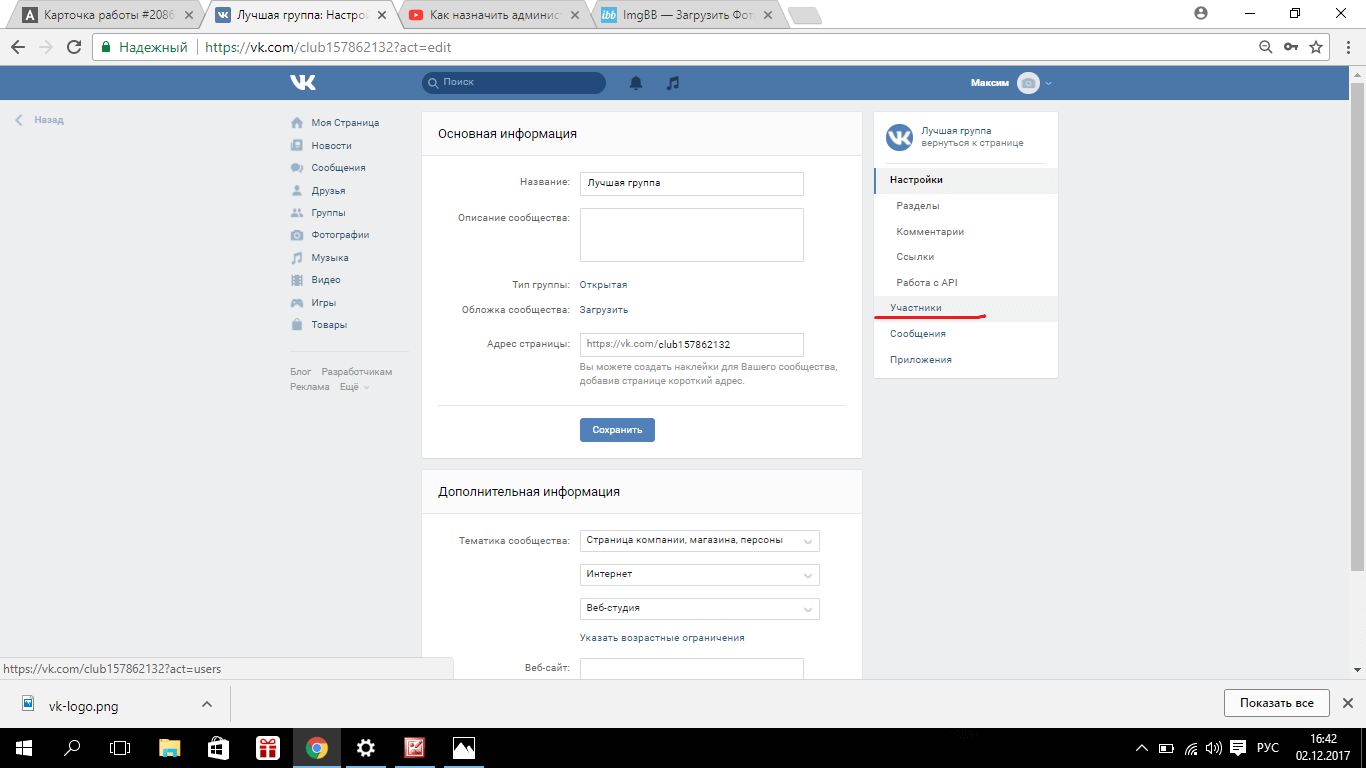Image resolution: width=1366 pixels, height=768 pixels.
Task: Open vk-logo.png download options arrow
Action: click(x=207, y=704)
